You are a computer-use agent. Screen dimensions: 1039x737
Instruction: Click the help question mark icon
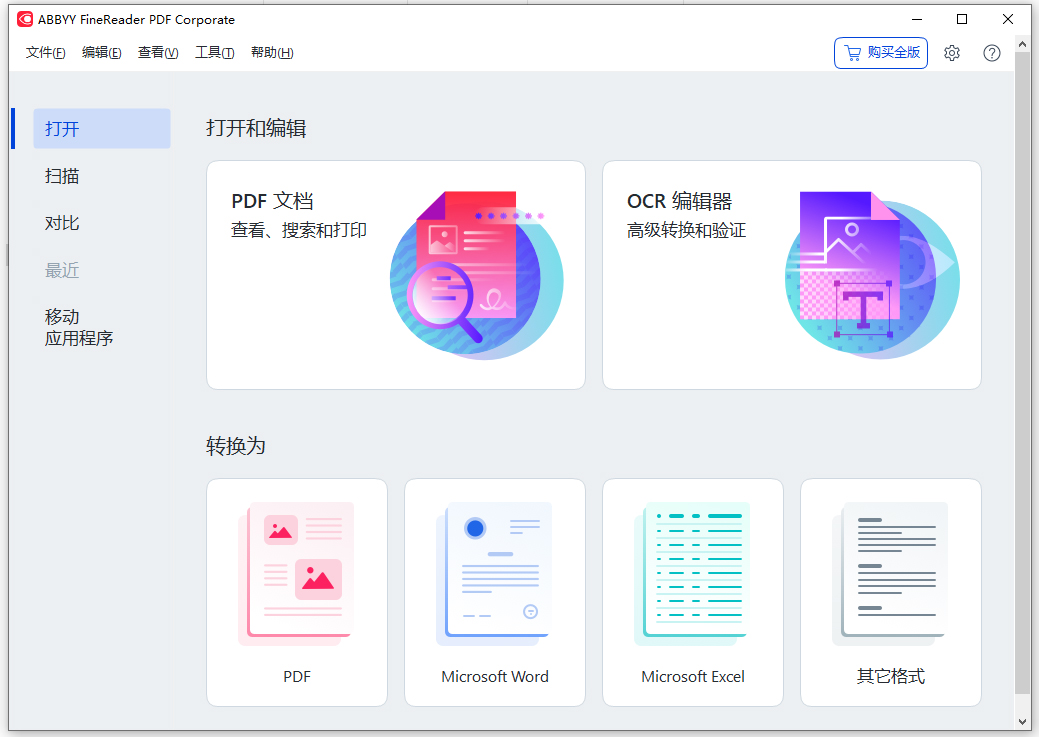click(991, 53)
